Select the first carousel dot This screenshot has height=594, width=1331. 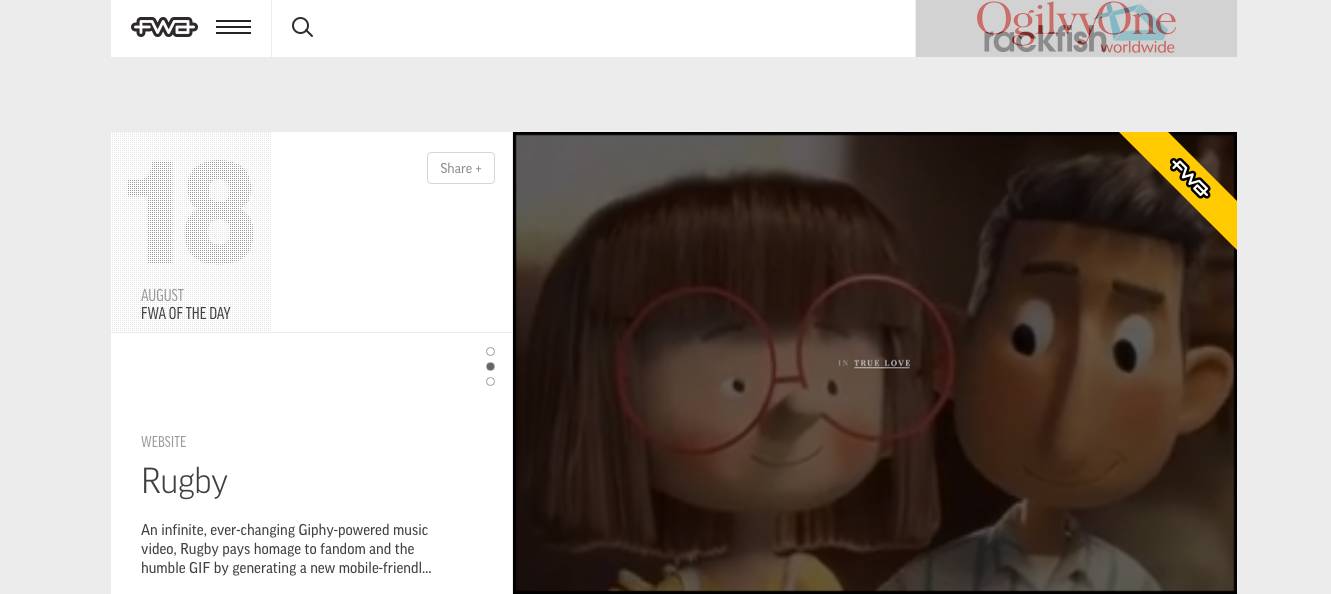(x=490, y=351)
